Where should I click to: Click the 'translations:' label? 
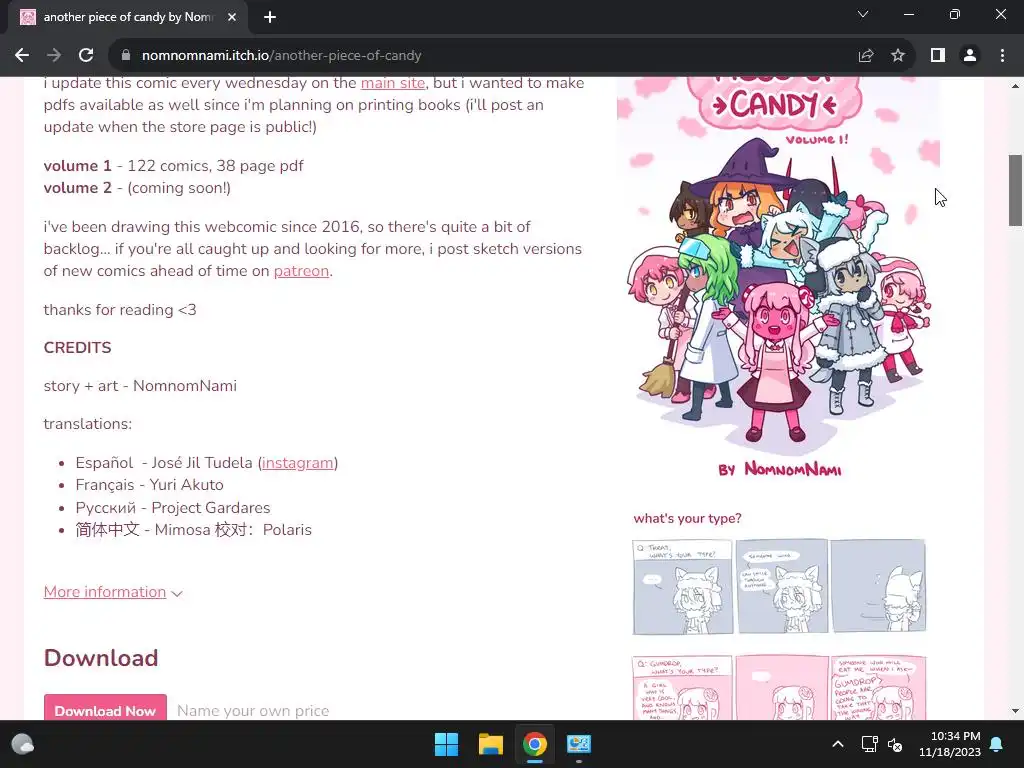(88, 424)
